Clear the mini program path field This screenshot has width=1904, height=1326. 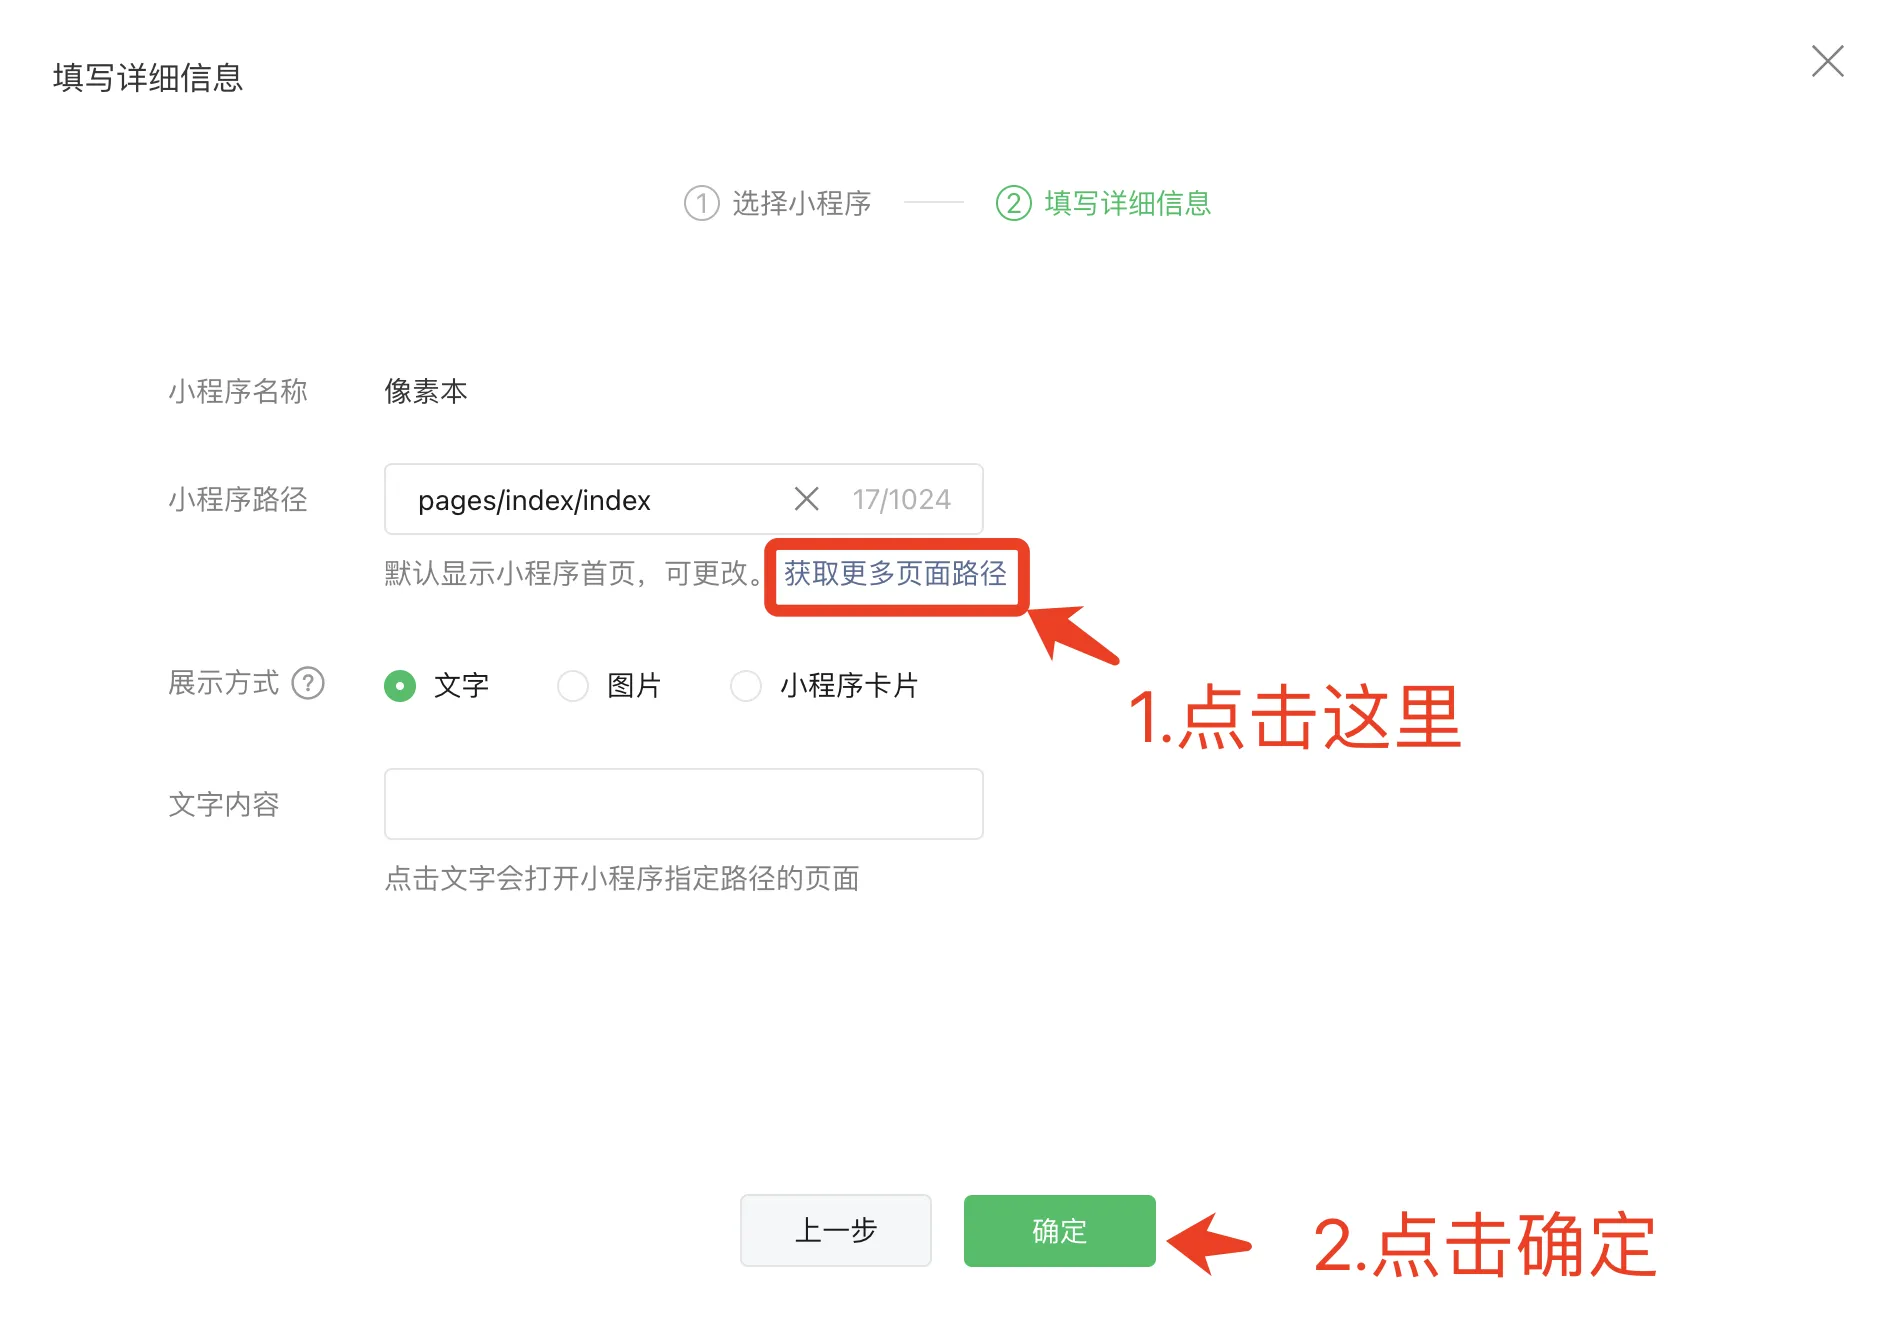(x=806, y=498)
